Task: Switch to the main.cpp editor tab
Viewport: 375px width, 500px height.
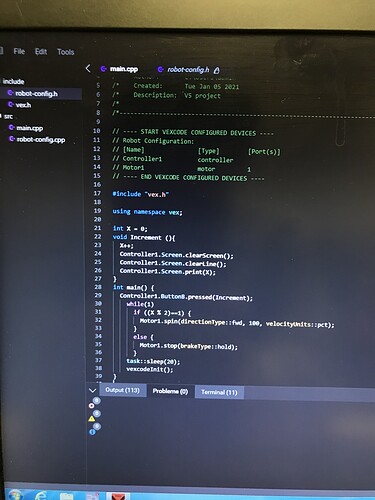Action: [119, 69]
